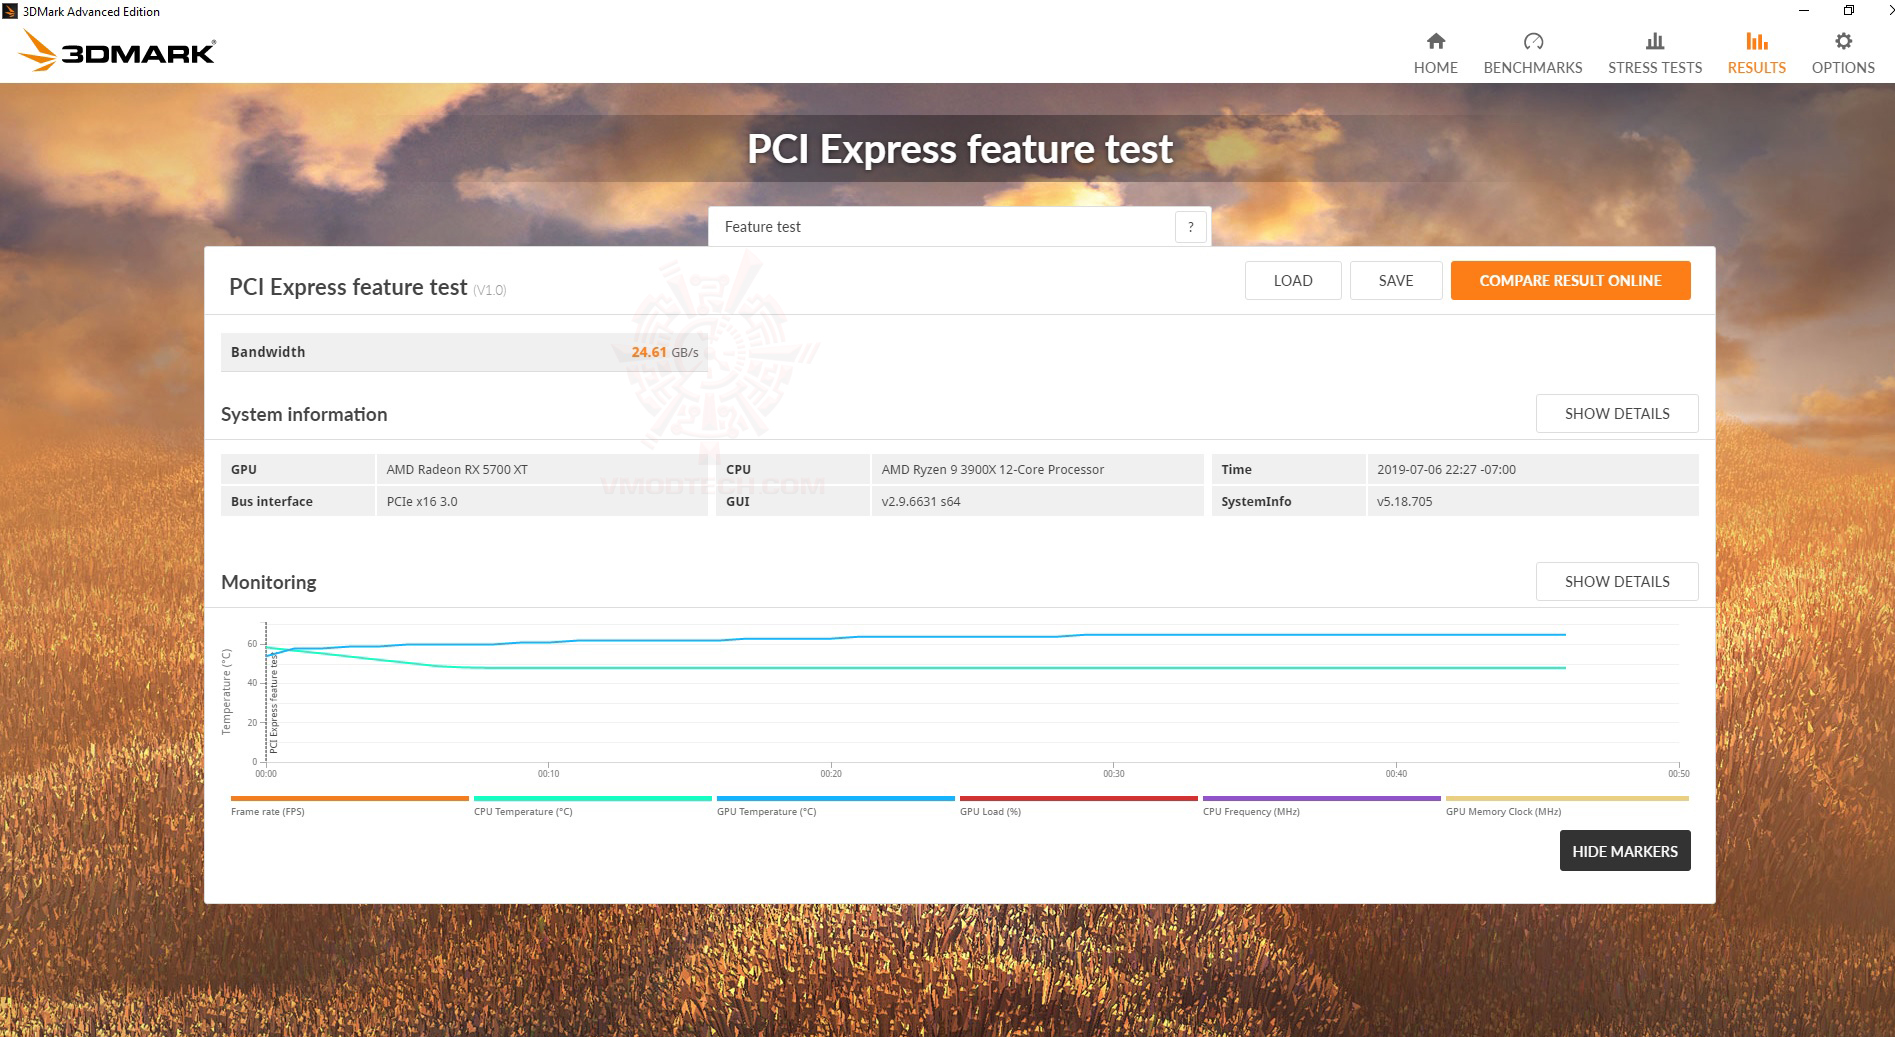Image resolution: width=1895 pixels, height=1037 pixels.
Task: Open Options via gear icon
Action: [1843, 41]
